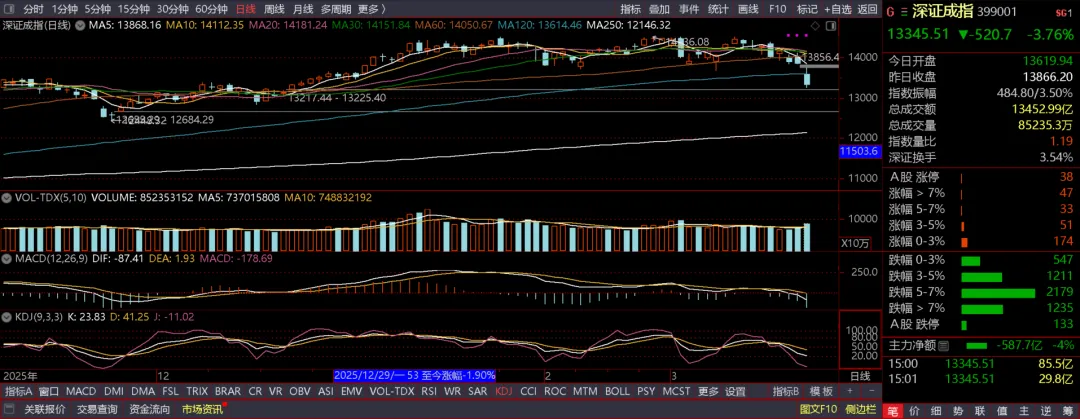Open the green list icon beside 深证成指
This screenshot has width=1080, height=419.
pyautogui.click(x=902, y=12)
